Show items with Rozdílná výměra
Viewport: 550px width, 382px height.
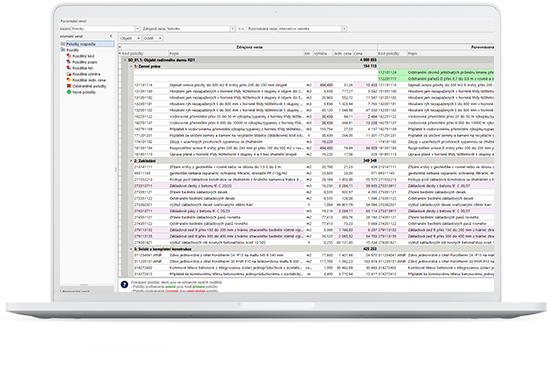click(86, 74)
